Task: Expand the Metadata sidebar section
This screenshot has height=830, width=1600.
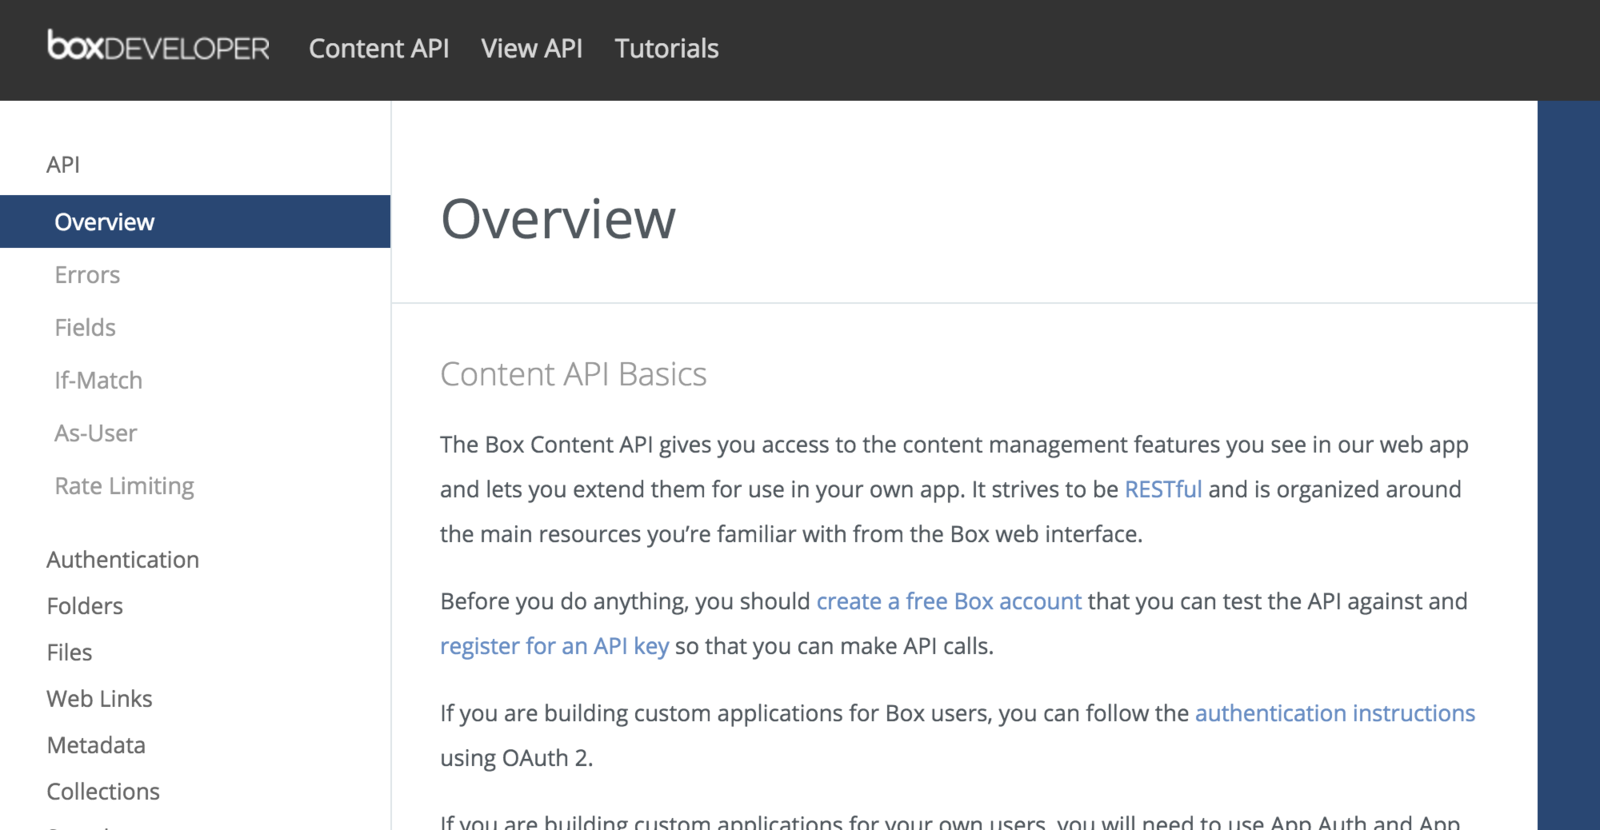Action: coord(96,745)
